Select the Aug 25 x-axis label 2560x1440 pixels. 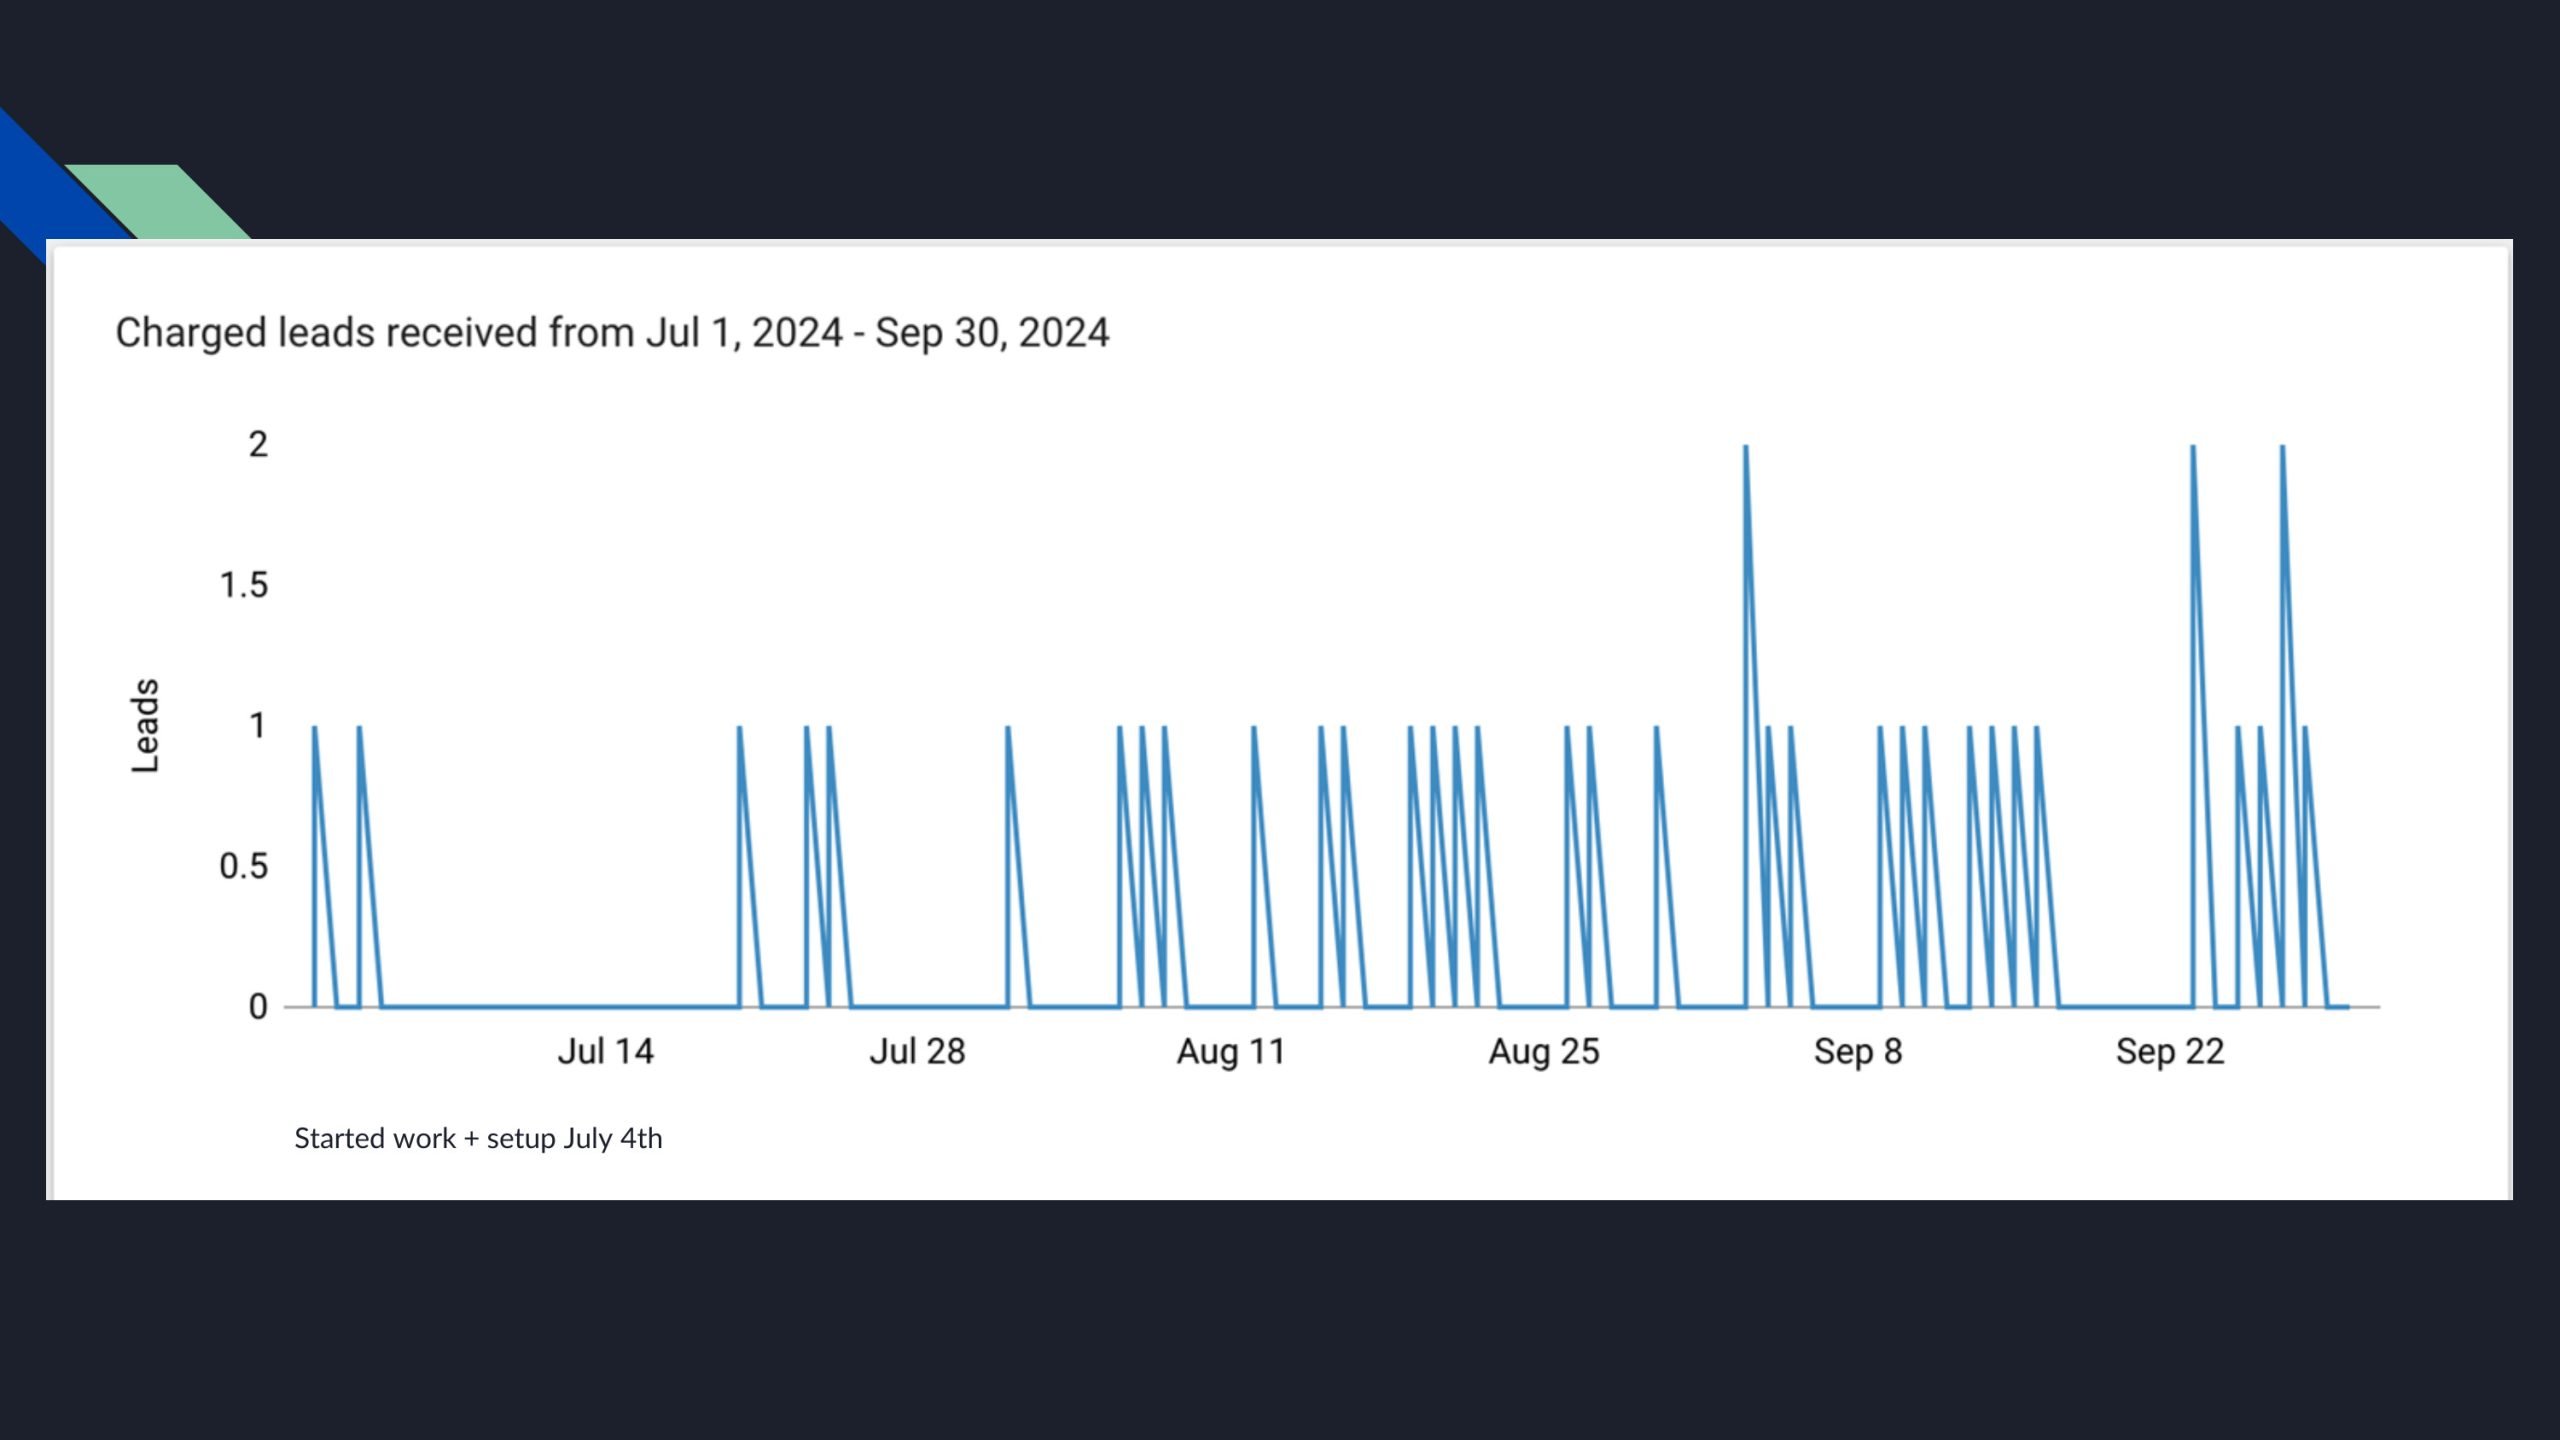pyautogui.click(x=1543, y=1052)
